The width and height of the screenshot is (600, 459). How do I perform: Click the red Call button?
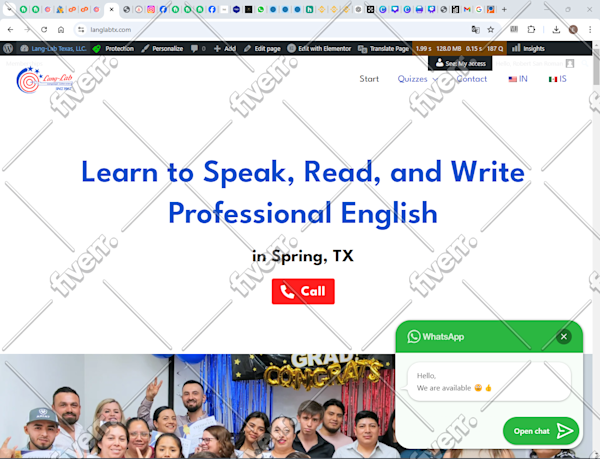click(x=303, y=291)
